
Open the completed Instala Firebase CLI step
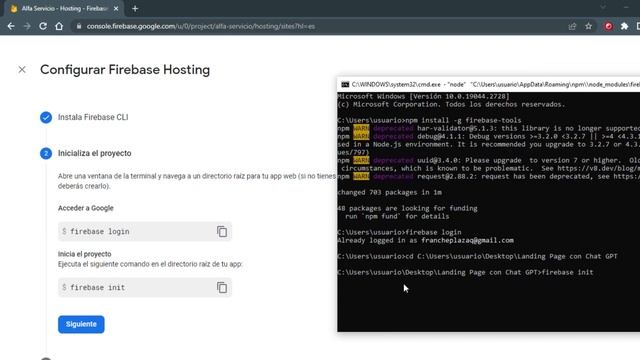93,117
